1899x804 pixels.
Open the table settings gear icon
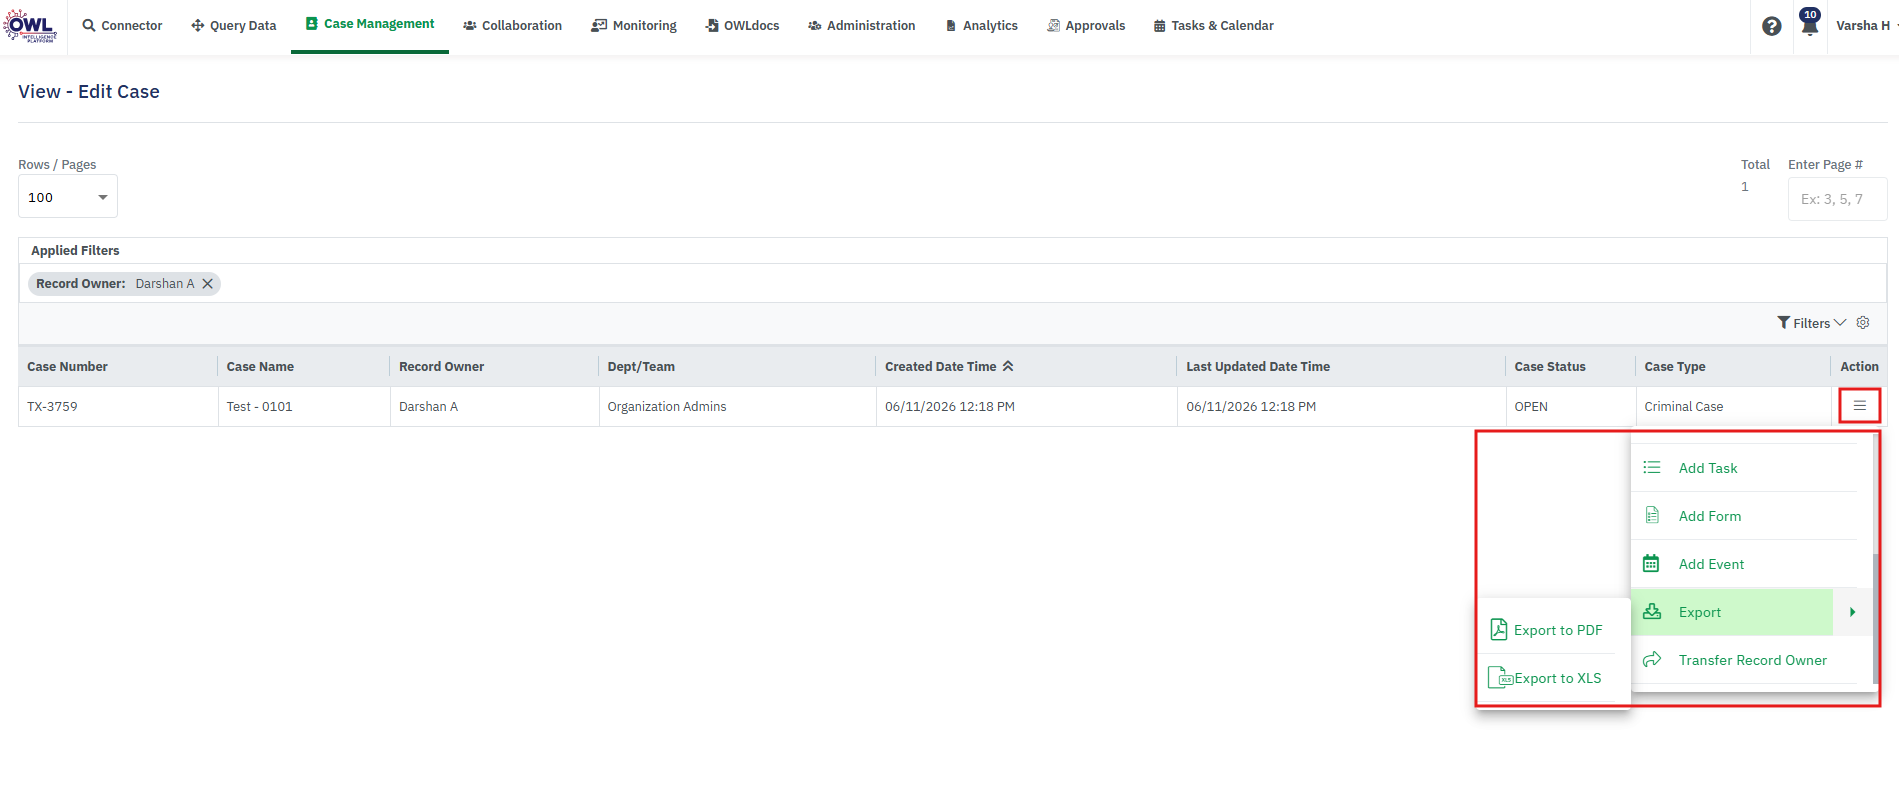(1863, 323)
